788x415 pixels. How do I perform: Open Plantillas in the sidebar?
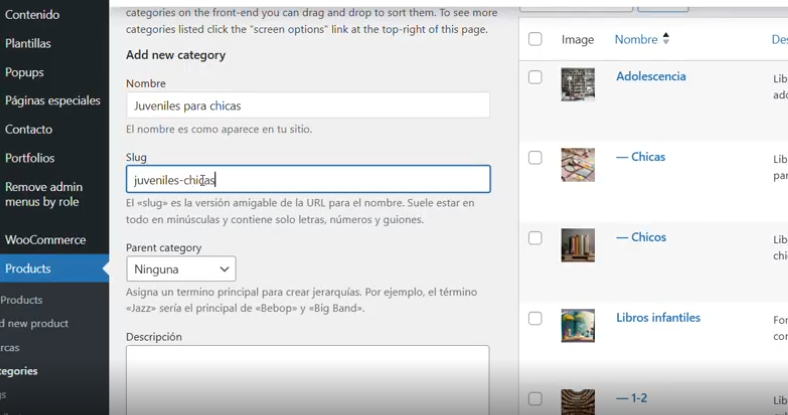click(x=28, y=44)
